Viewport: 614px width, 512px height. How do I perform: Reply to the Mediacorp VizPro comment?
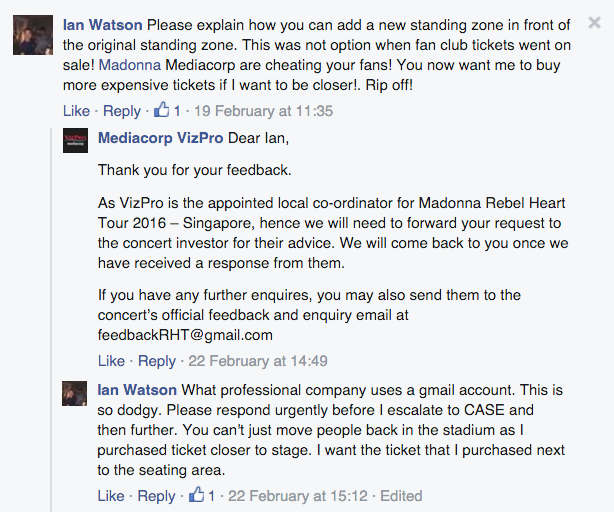157,361
